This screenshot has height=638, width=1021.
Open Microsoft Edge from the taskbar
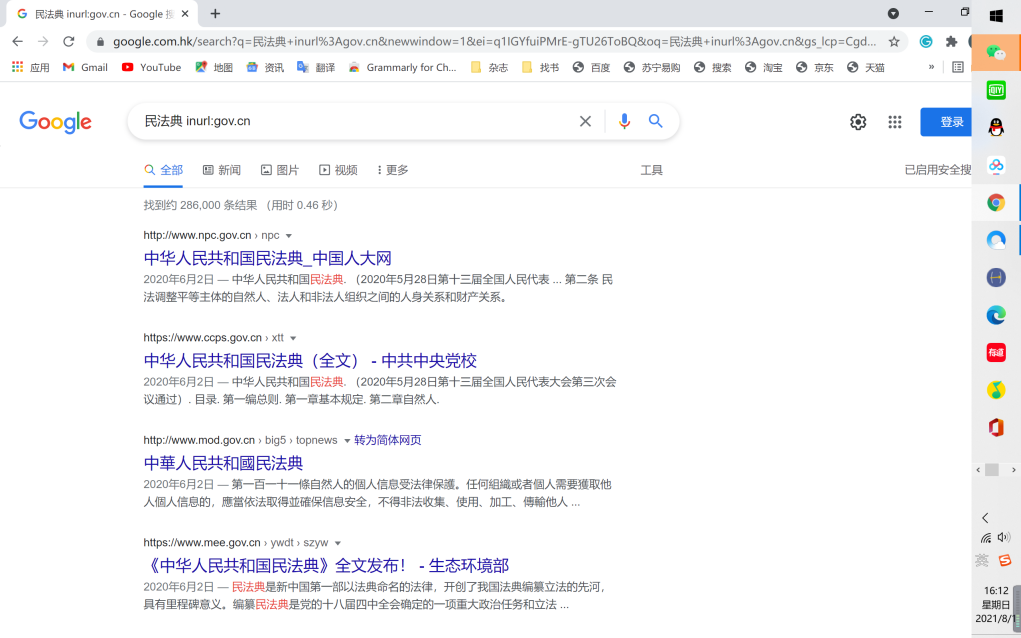(996, 315)
